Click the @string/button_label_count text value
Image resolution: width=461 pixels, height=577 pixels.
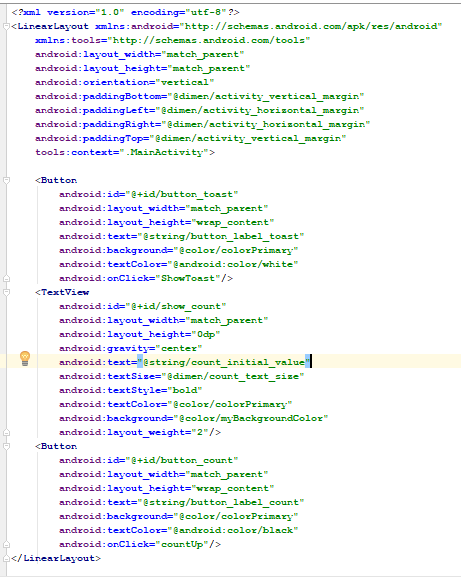click(x=220, y=502)
